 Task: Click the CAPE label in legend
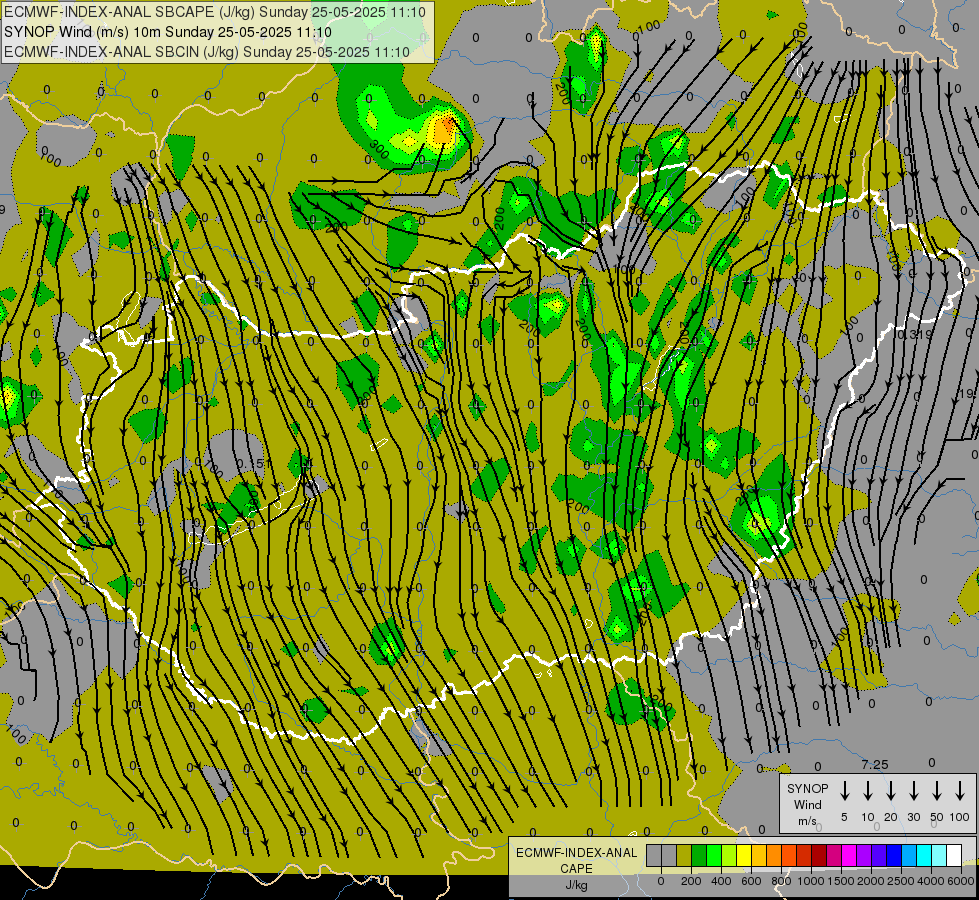click(576, 869)
